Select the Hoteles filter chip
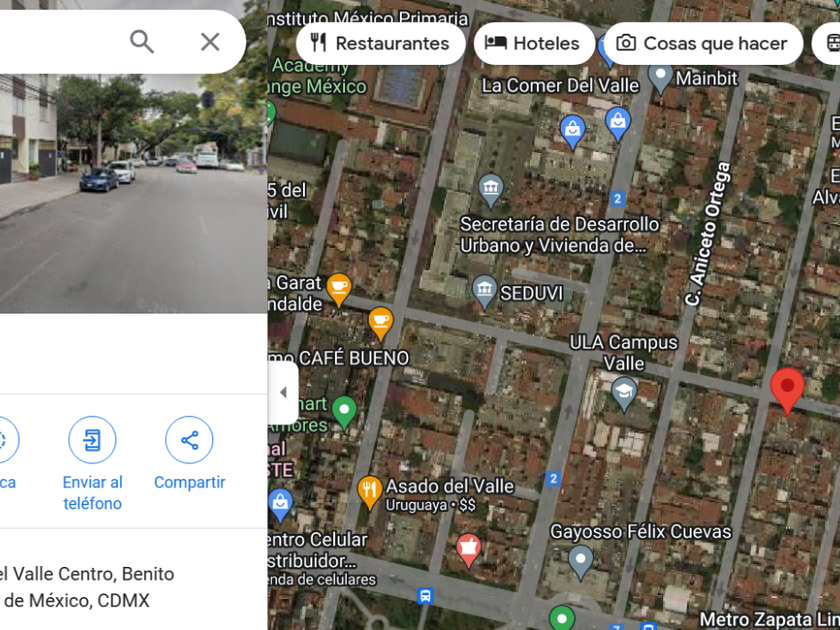 click(534, 43)
